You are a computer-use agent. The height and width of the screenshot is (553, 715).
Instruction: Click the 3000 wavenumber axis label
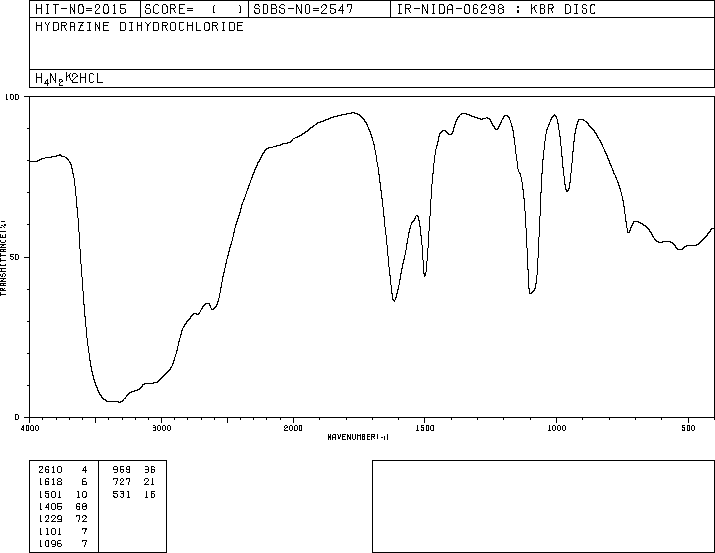(161, 428)
